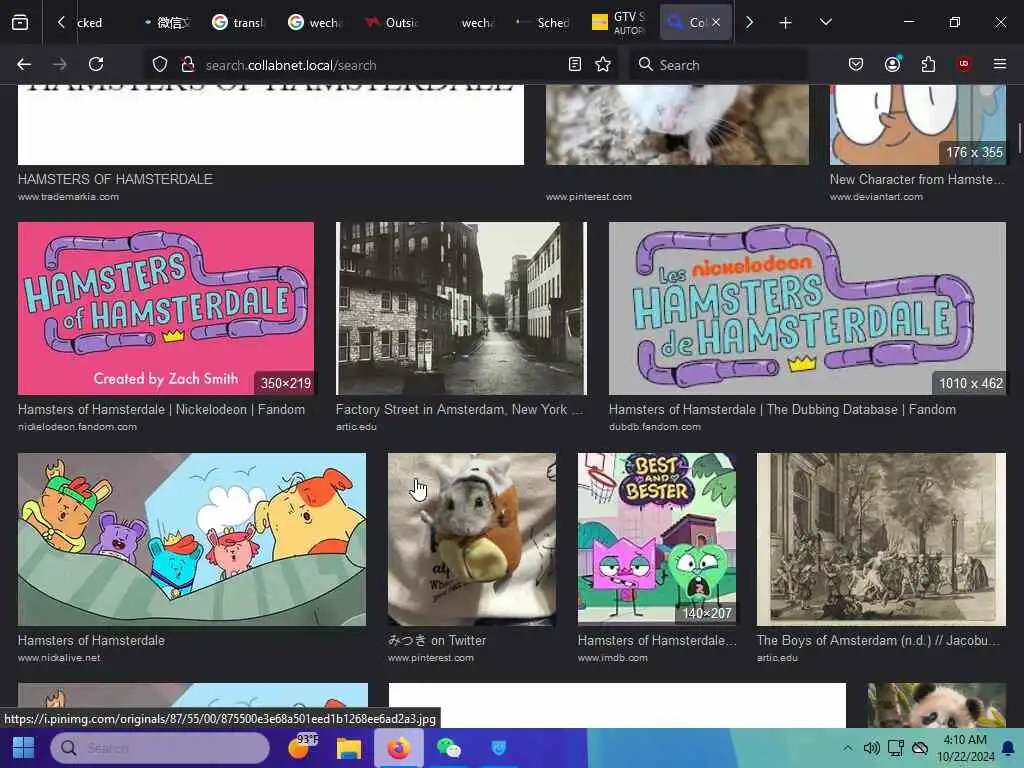Open Firefox View workspace icon
1024x768 pixels.
coord(20,23)
